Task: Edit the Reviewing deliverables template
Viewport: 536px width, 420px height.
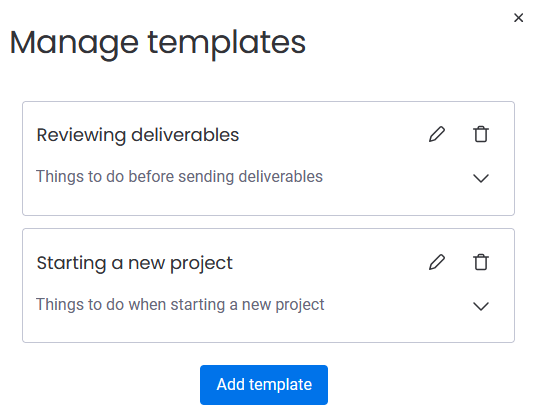Action: click(437, 134)
